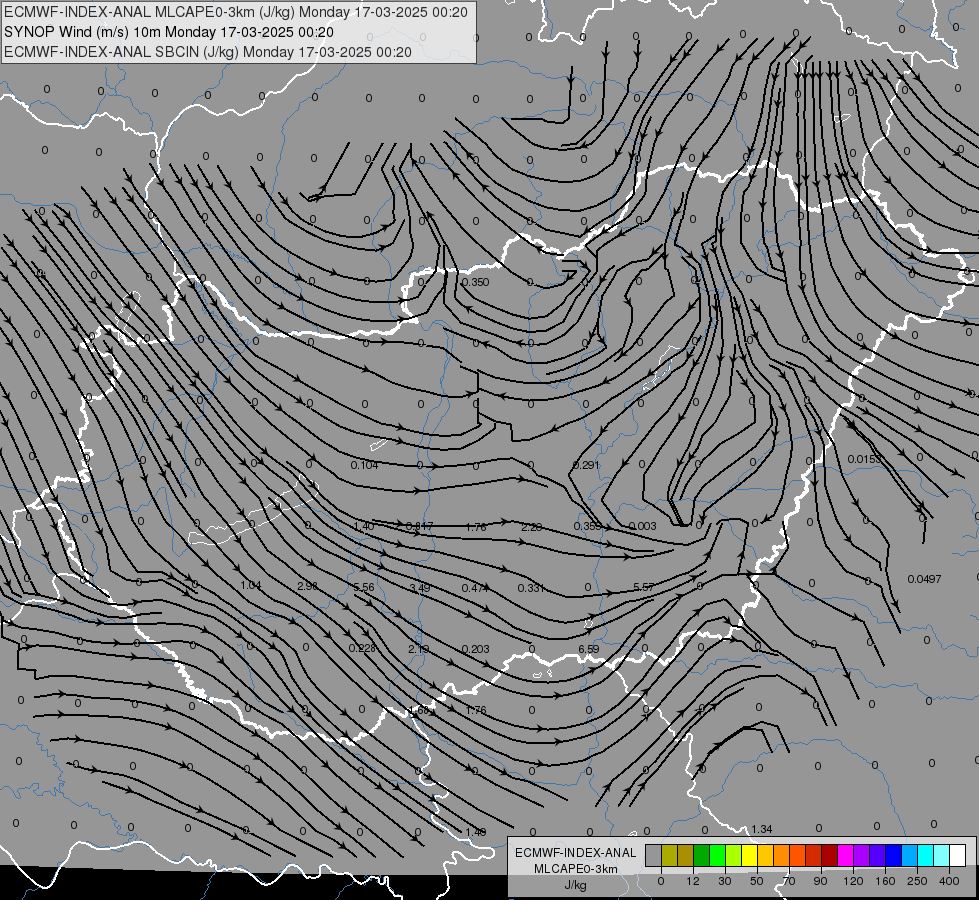Viewport: 979px width, 900px height.
Task: Click the map value '0.331'
Action: point(531,588)
